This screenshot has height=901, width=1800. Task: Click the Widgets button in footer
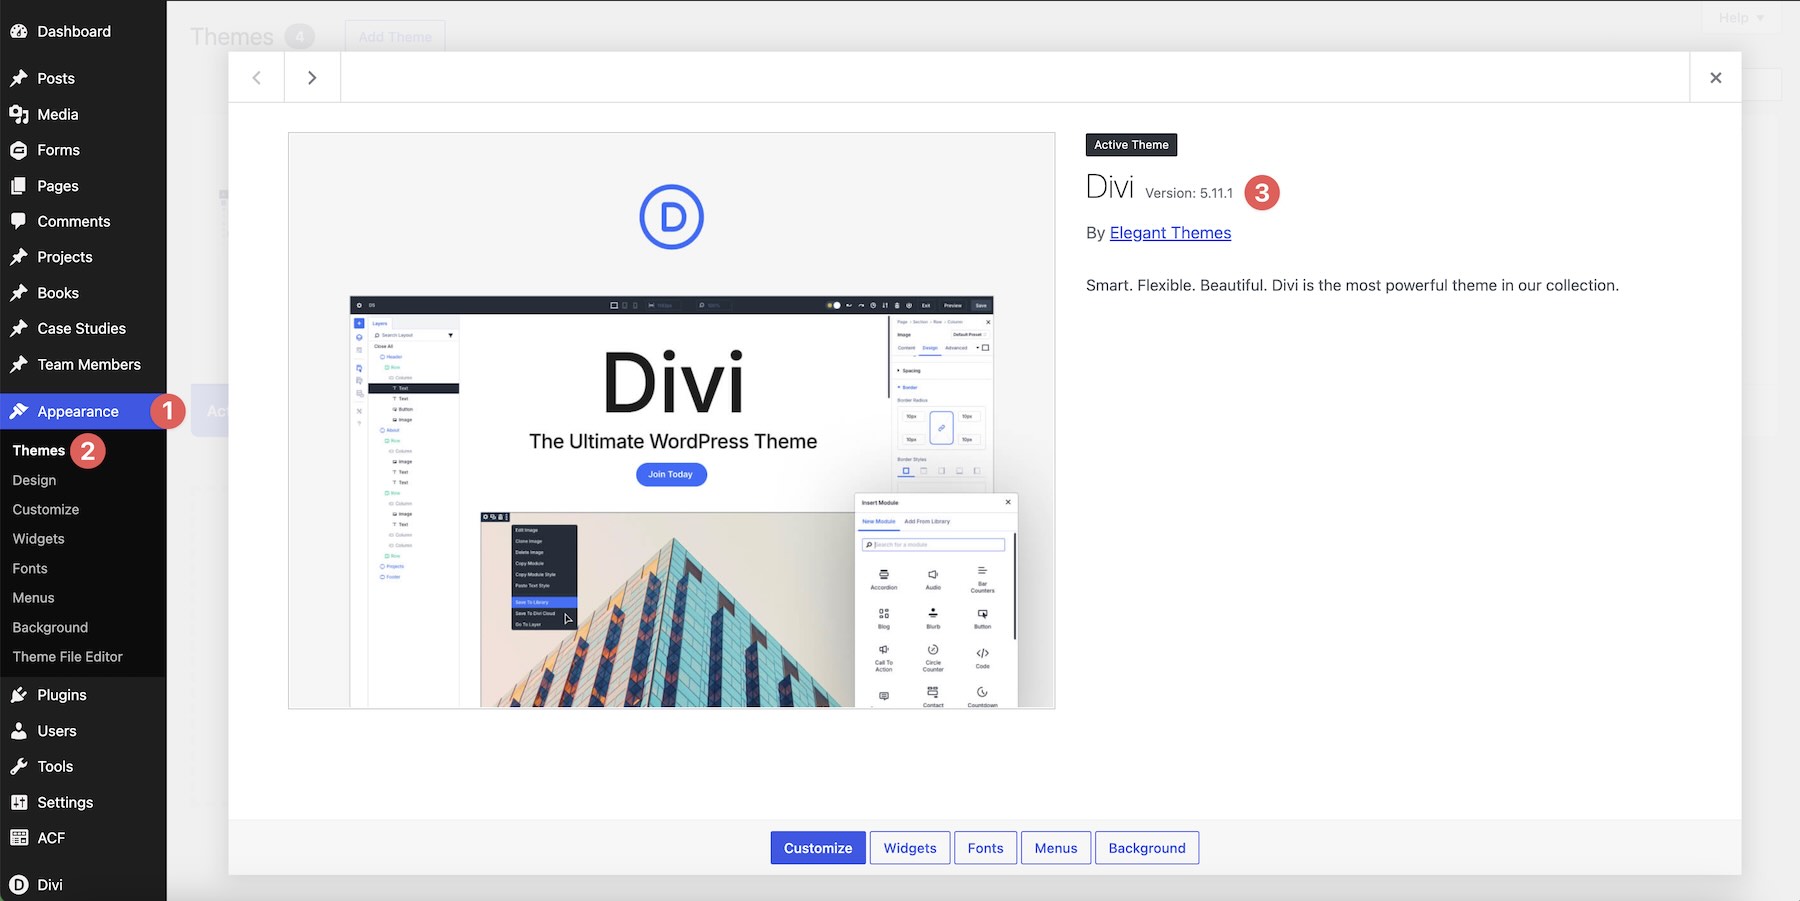click(x=910, y=848)
